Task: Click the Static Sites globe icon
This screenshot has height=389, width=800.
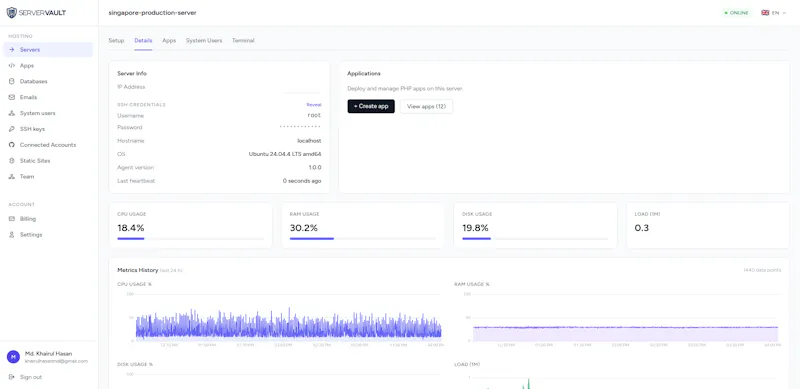Action: coord(12,160)
